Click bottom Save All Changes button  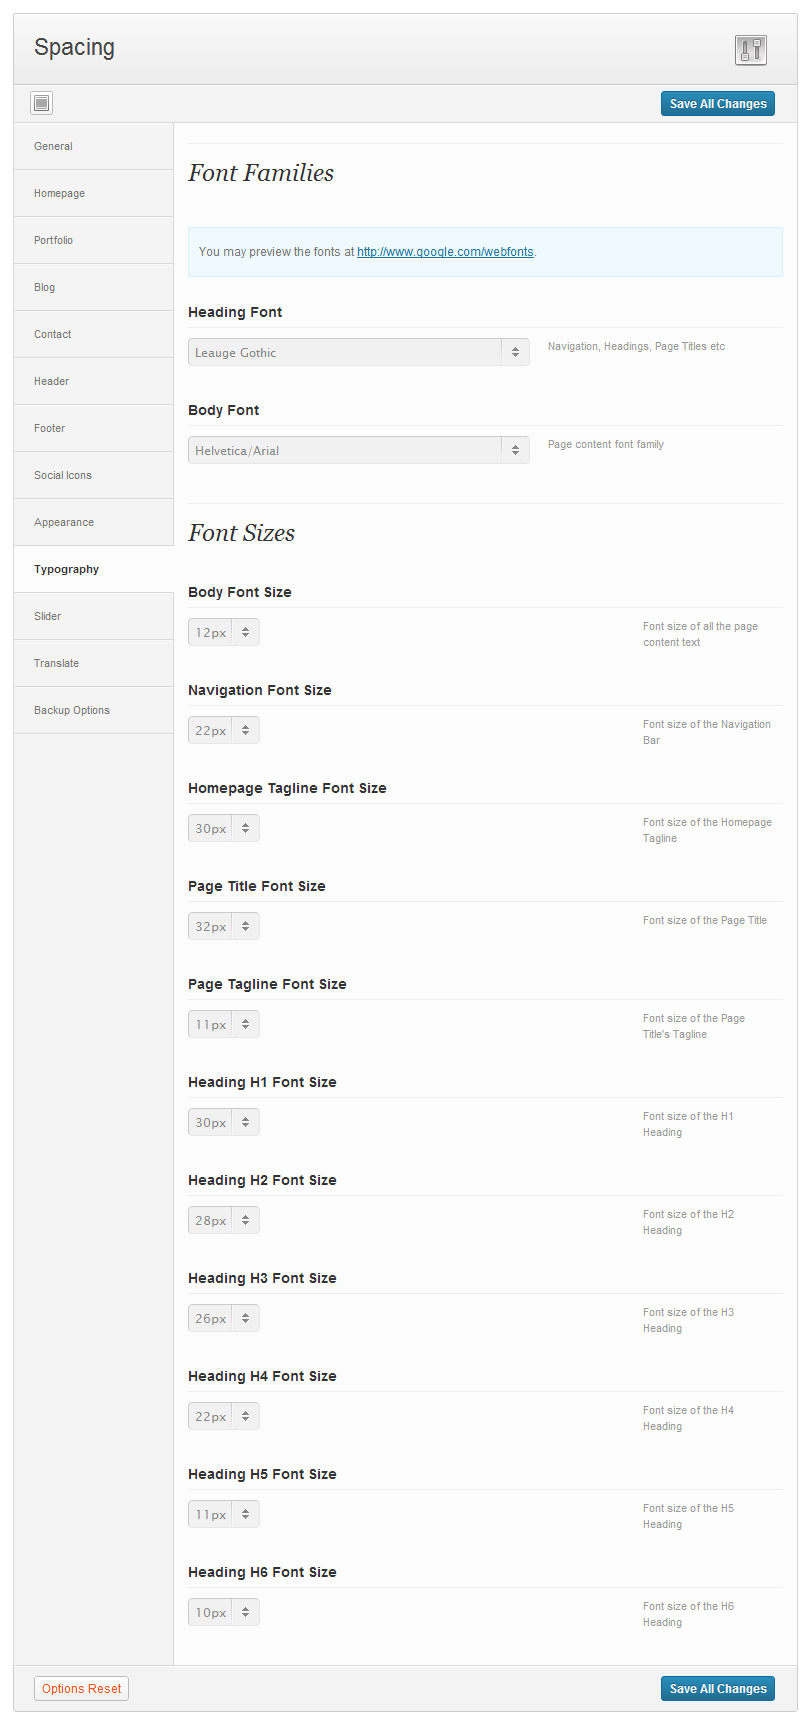[x=718, y=1689]
